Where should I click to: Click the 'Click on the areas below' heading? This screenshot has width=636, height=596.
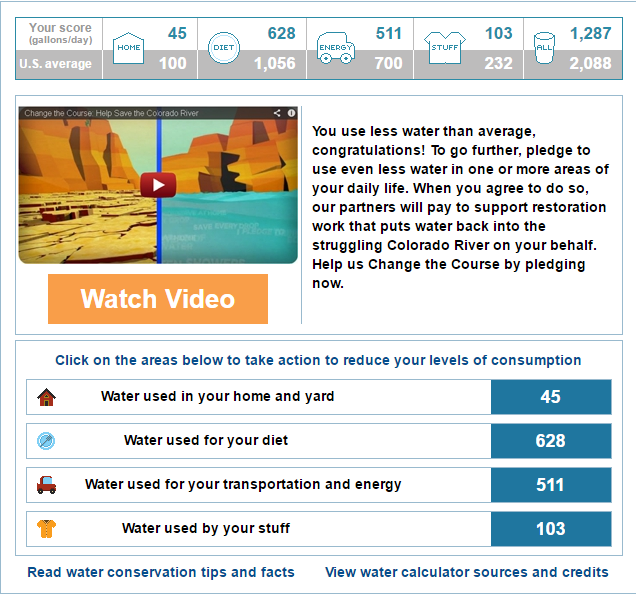[x=318, y=360]
